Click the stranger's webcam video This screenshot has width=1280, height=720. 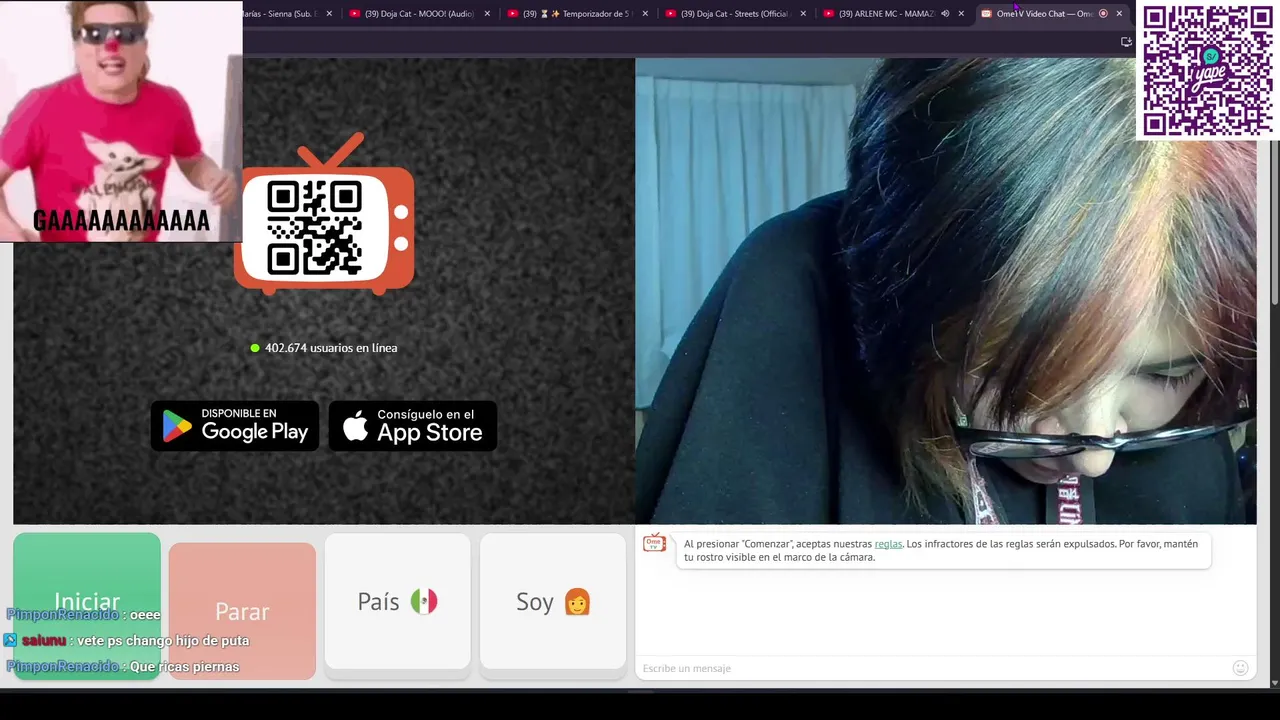945,291
